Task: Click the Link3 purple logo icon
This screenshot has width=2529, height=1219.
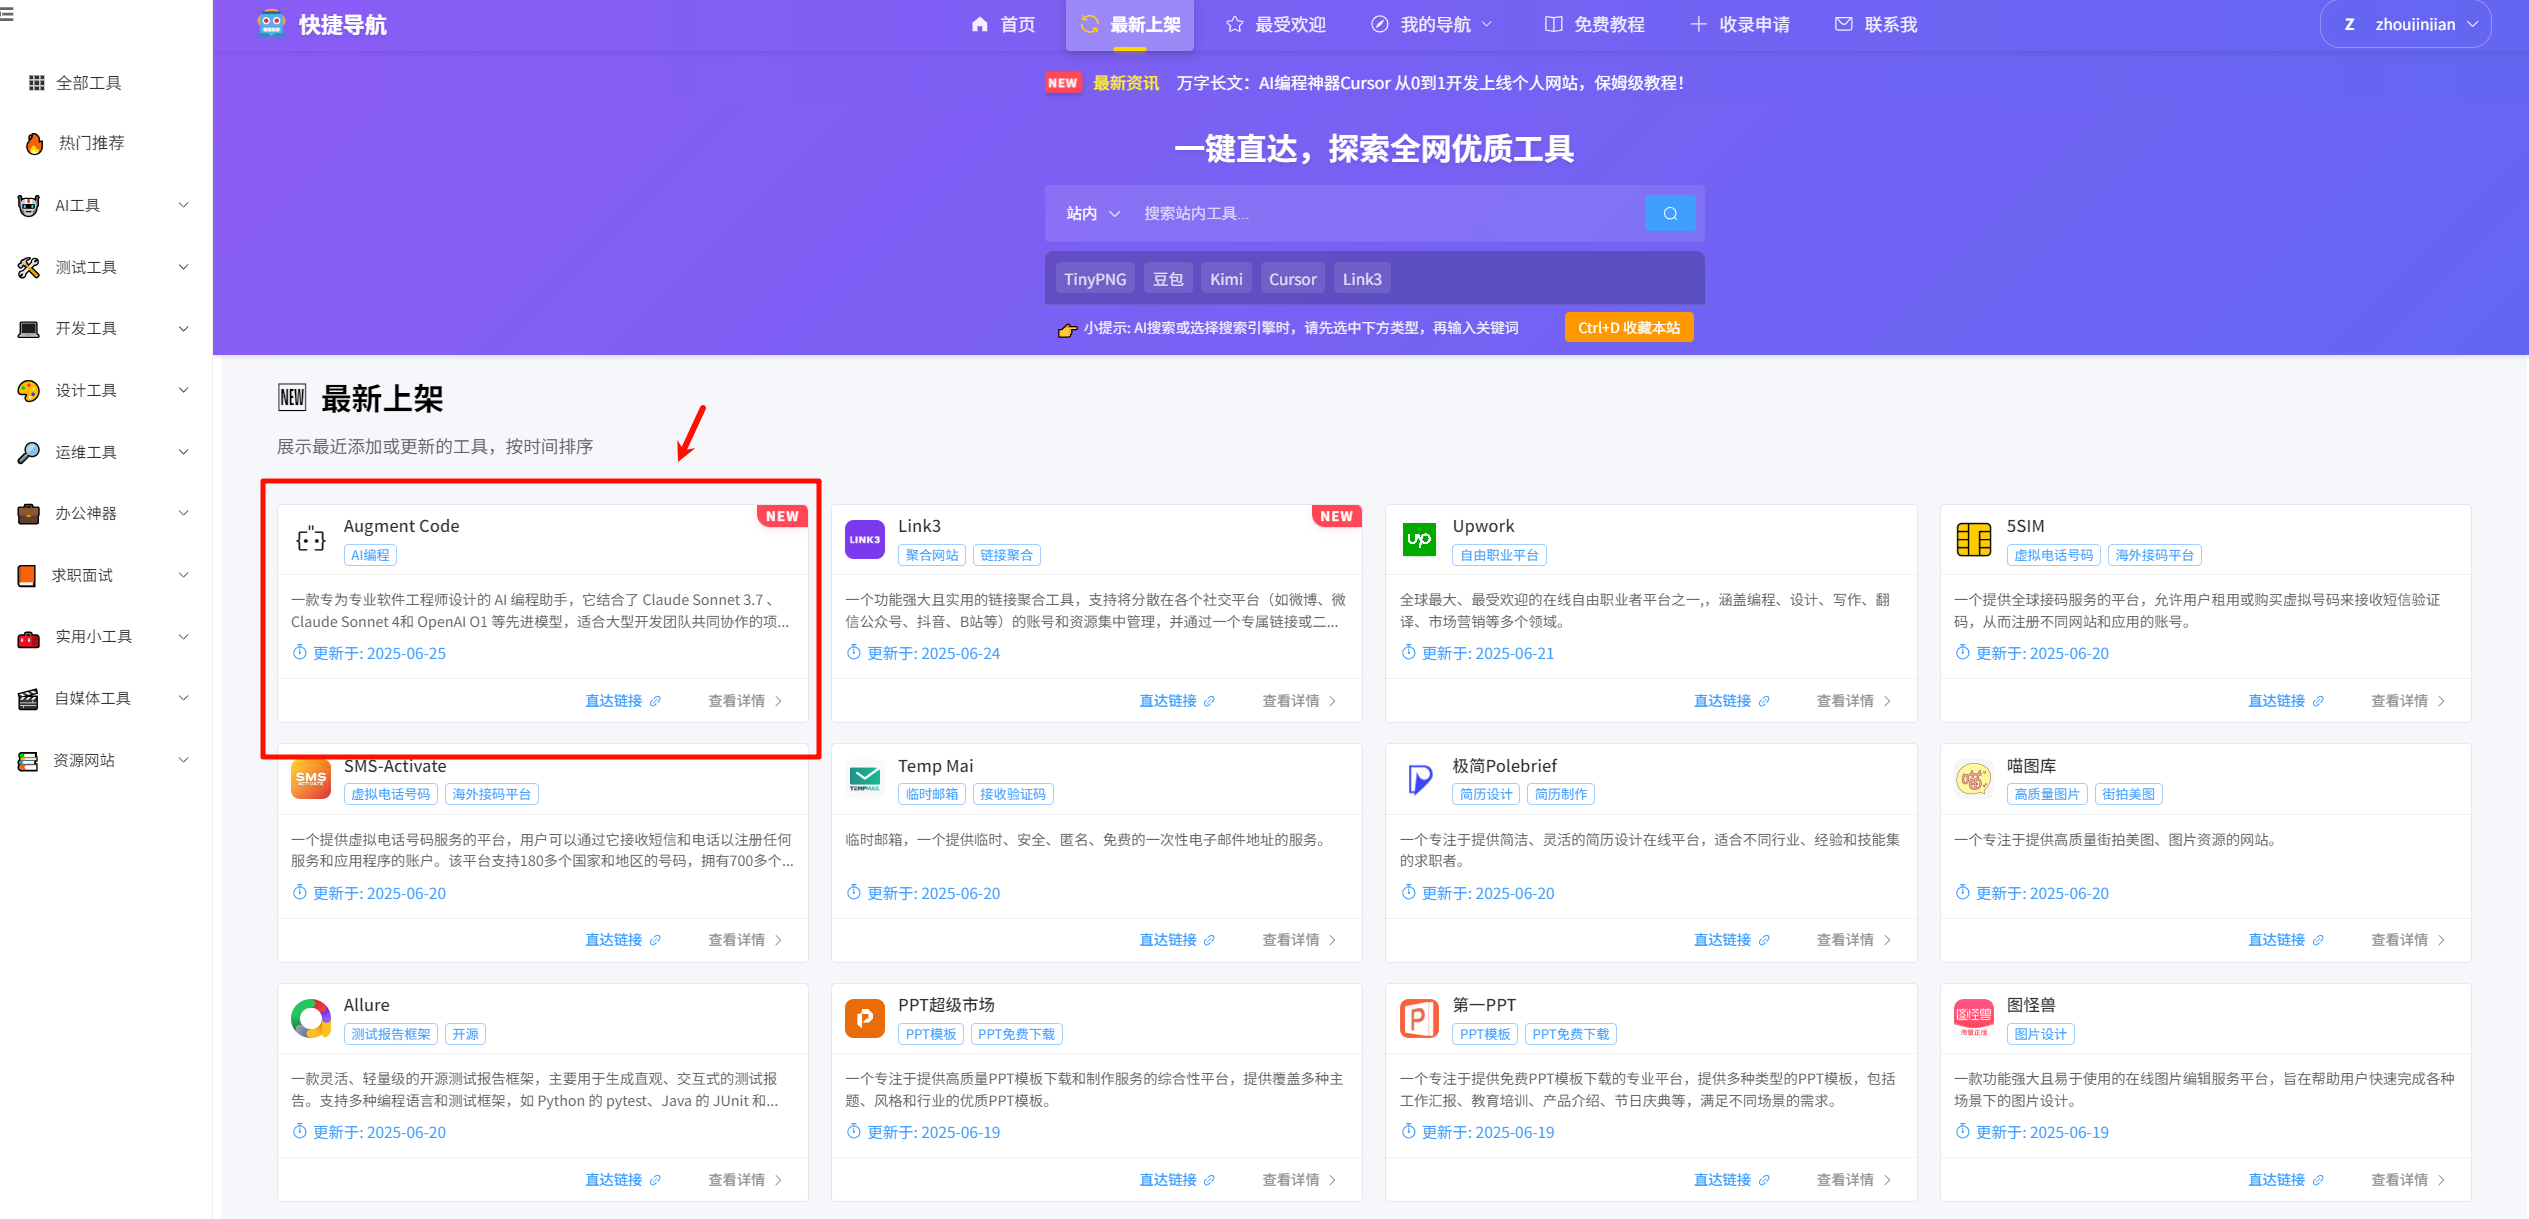Action: [864, 540]
